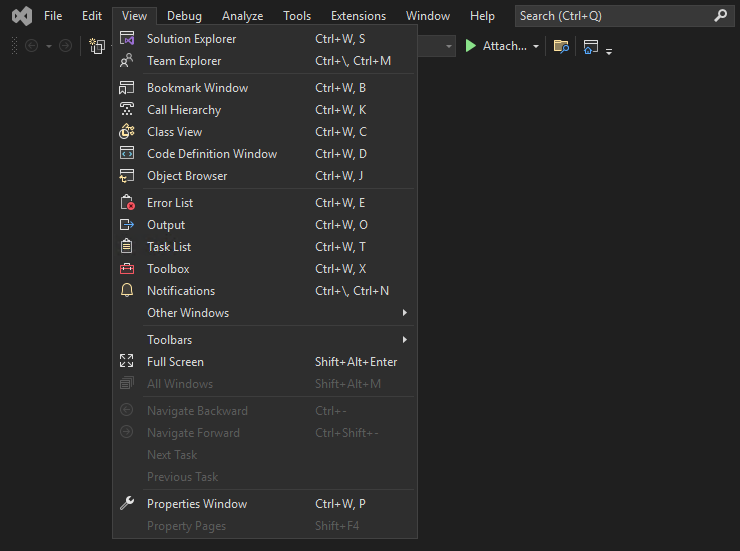The width and height of the screenshot is (740, 551).
Task: Select Solution Explorer menu entry
Action: pos(265,39)
